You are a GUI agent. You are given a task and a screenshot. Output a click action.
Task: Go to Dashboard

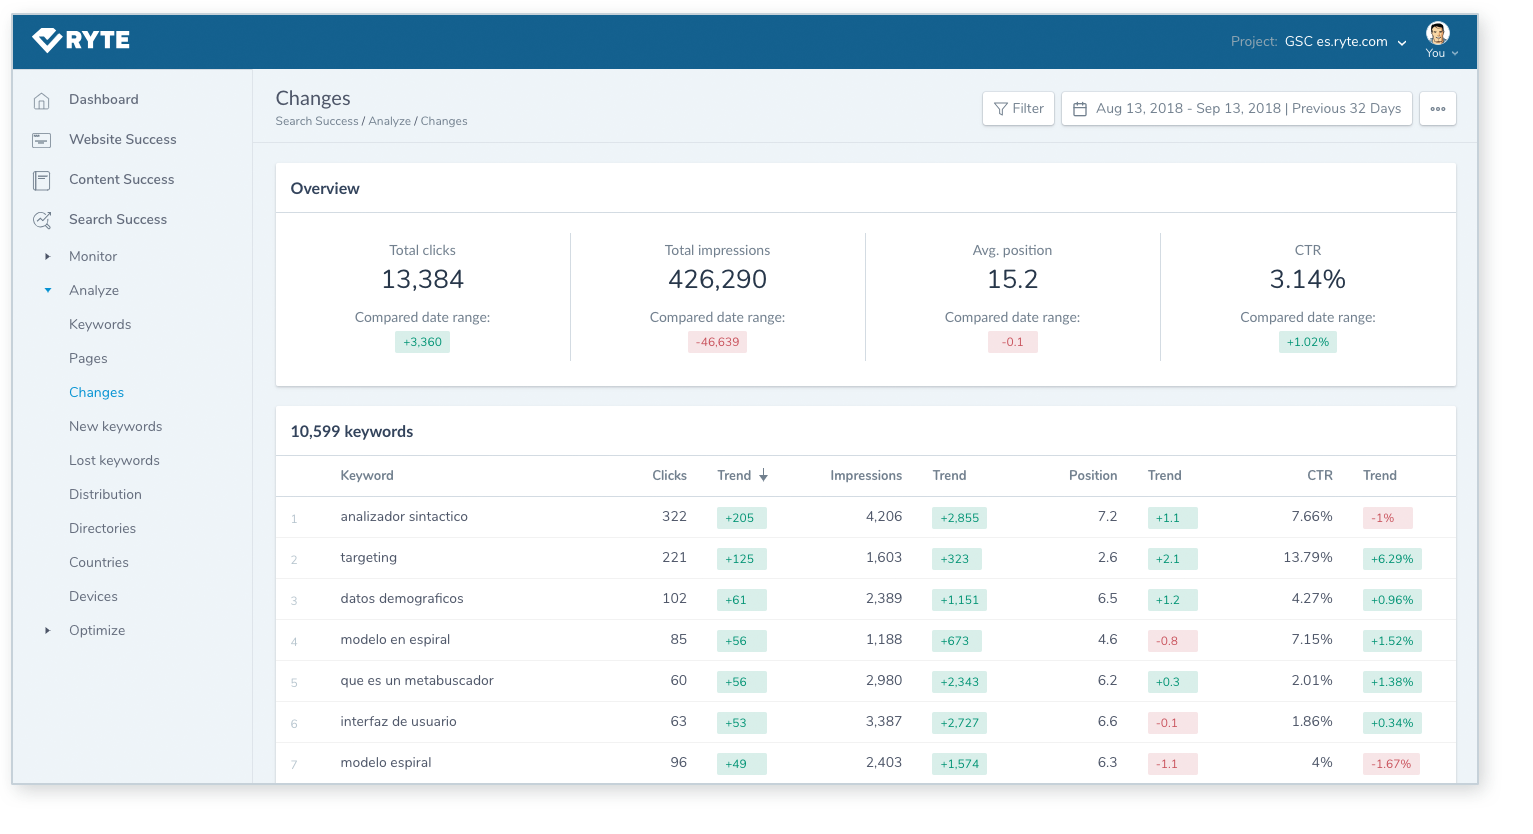coord(104,100)
